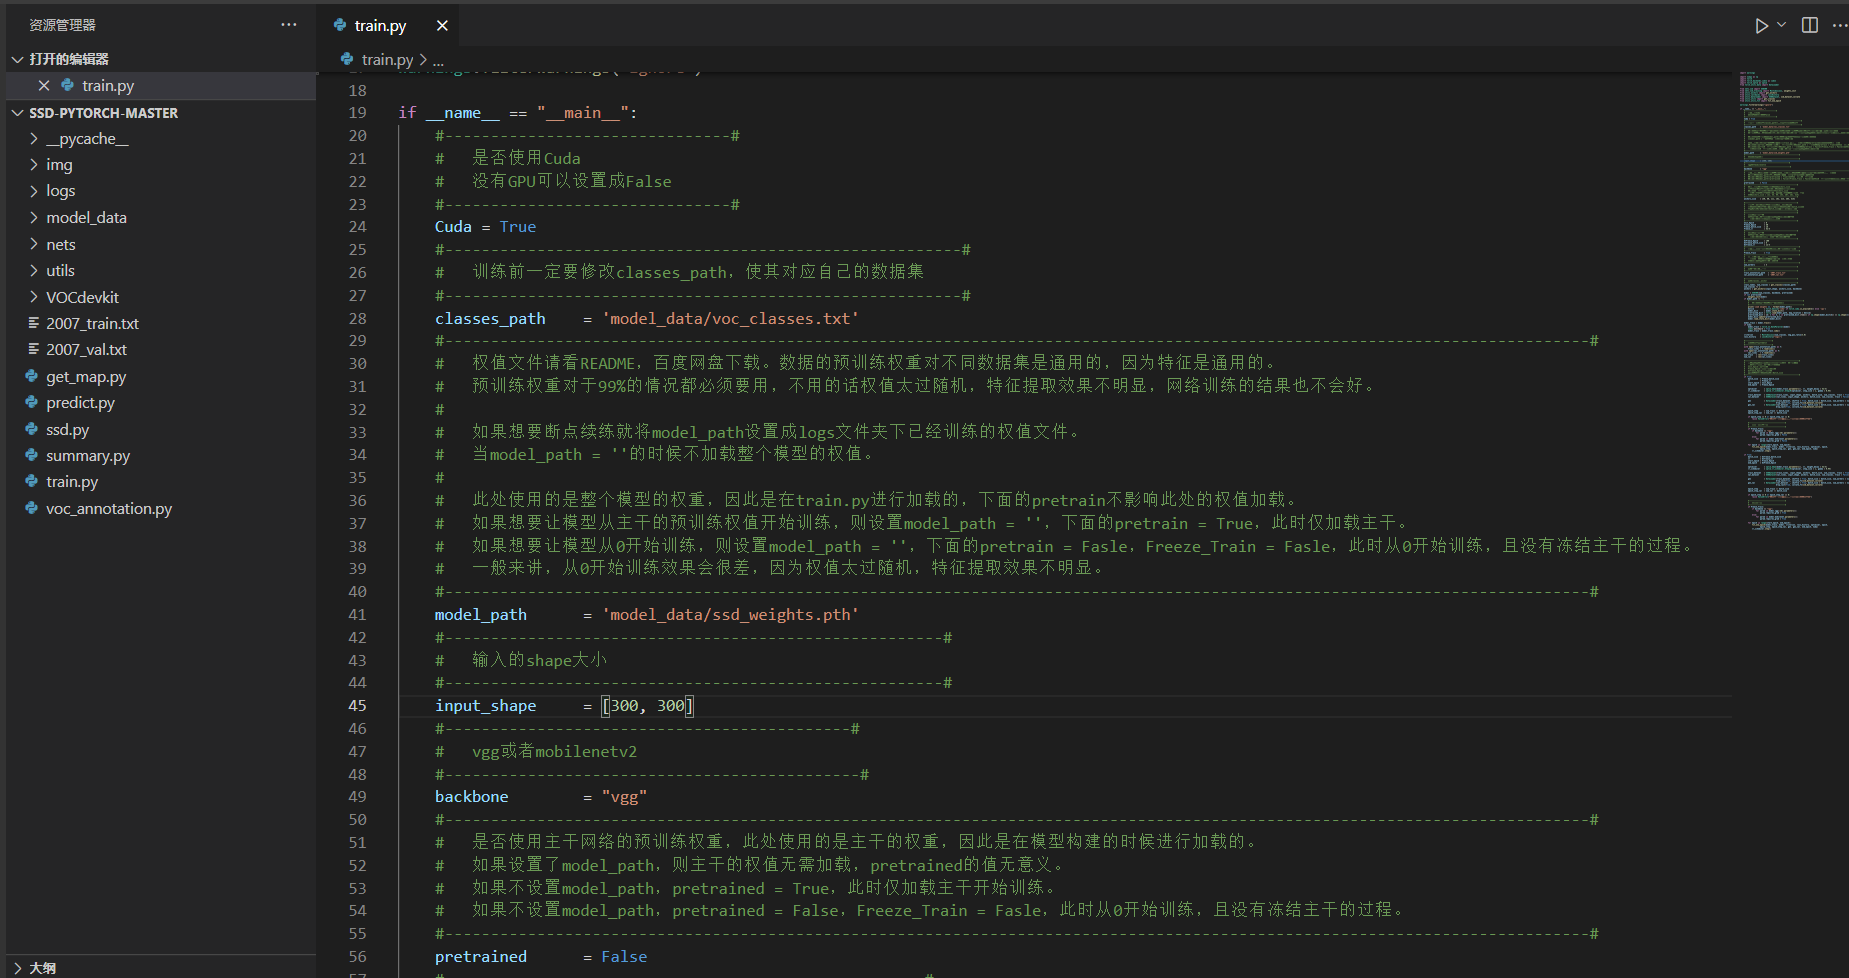Click Python icon of voc_annotation.py
Screen dimensions: 1849x978
coord(31,509)
